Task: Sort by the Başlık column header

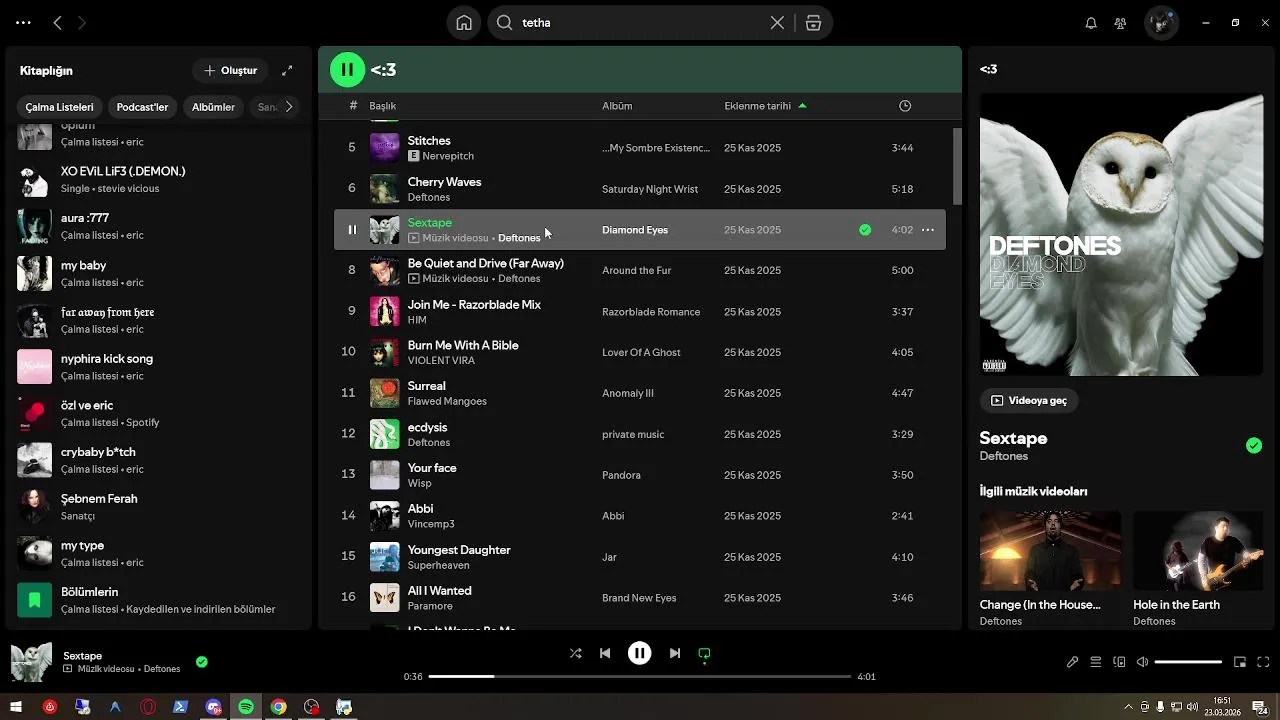Action: coord(383,106)
